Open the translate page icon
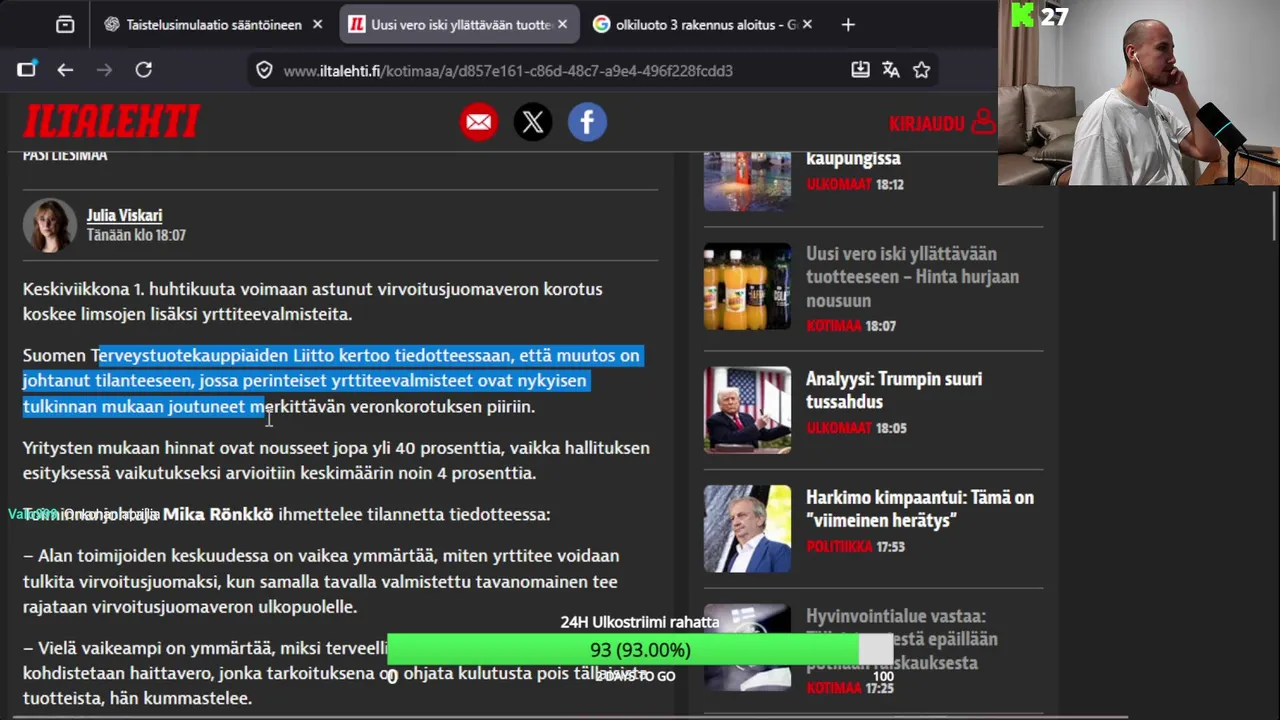This screenshot has height=720, width=1280. point(891,70)
